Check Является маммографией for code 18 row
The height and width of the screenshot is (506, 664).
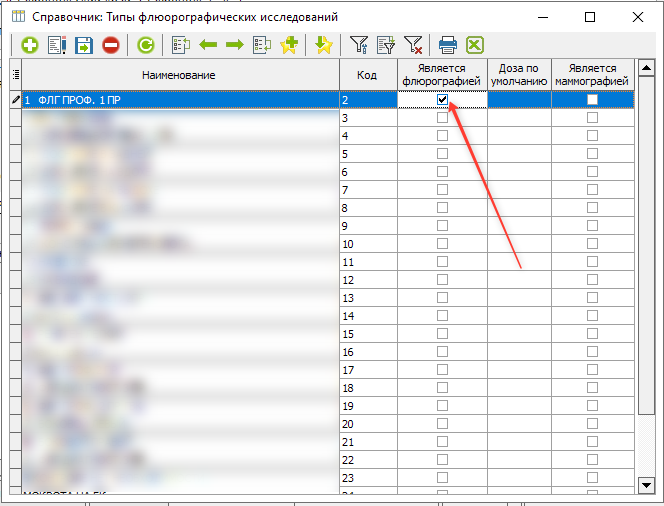click(x=592, y=388)
